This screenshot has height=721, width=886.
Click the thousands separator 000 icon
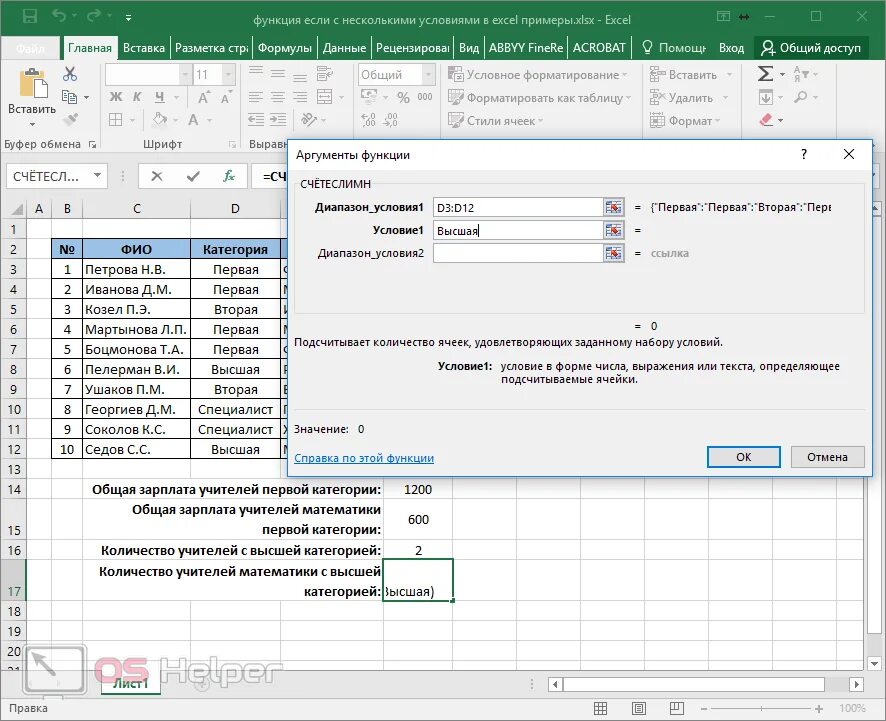pos(425,97)
